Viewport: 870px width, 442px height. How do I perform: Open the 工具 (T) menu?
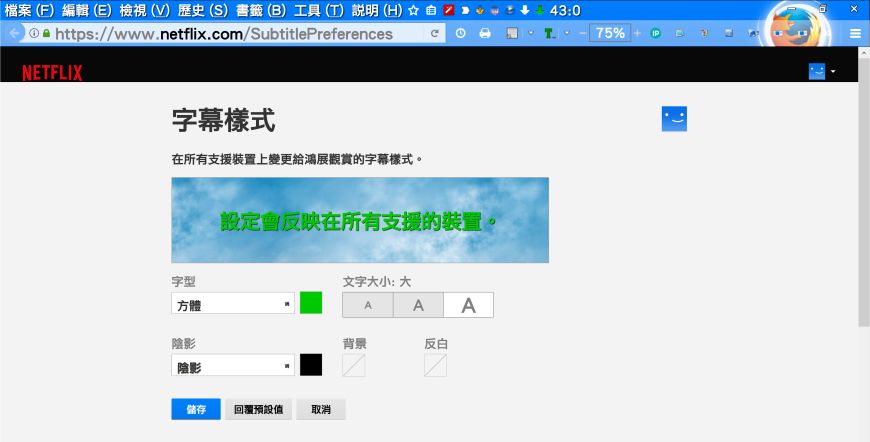point(319,10)
